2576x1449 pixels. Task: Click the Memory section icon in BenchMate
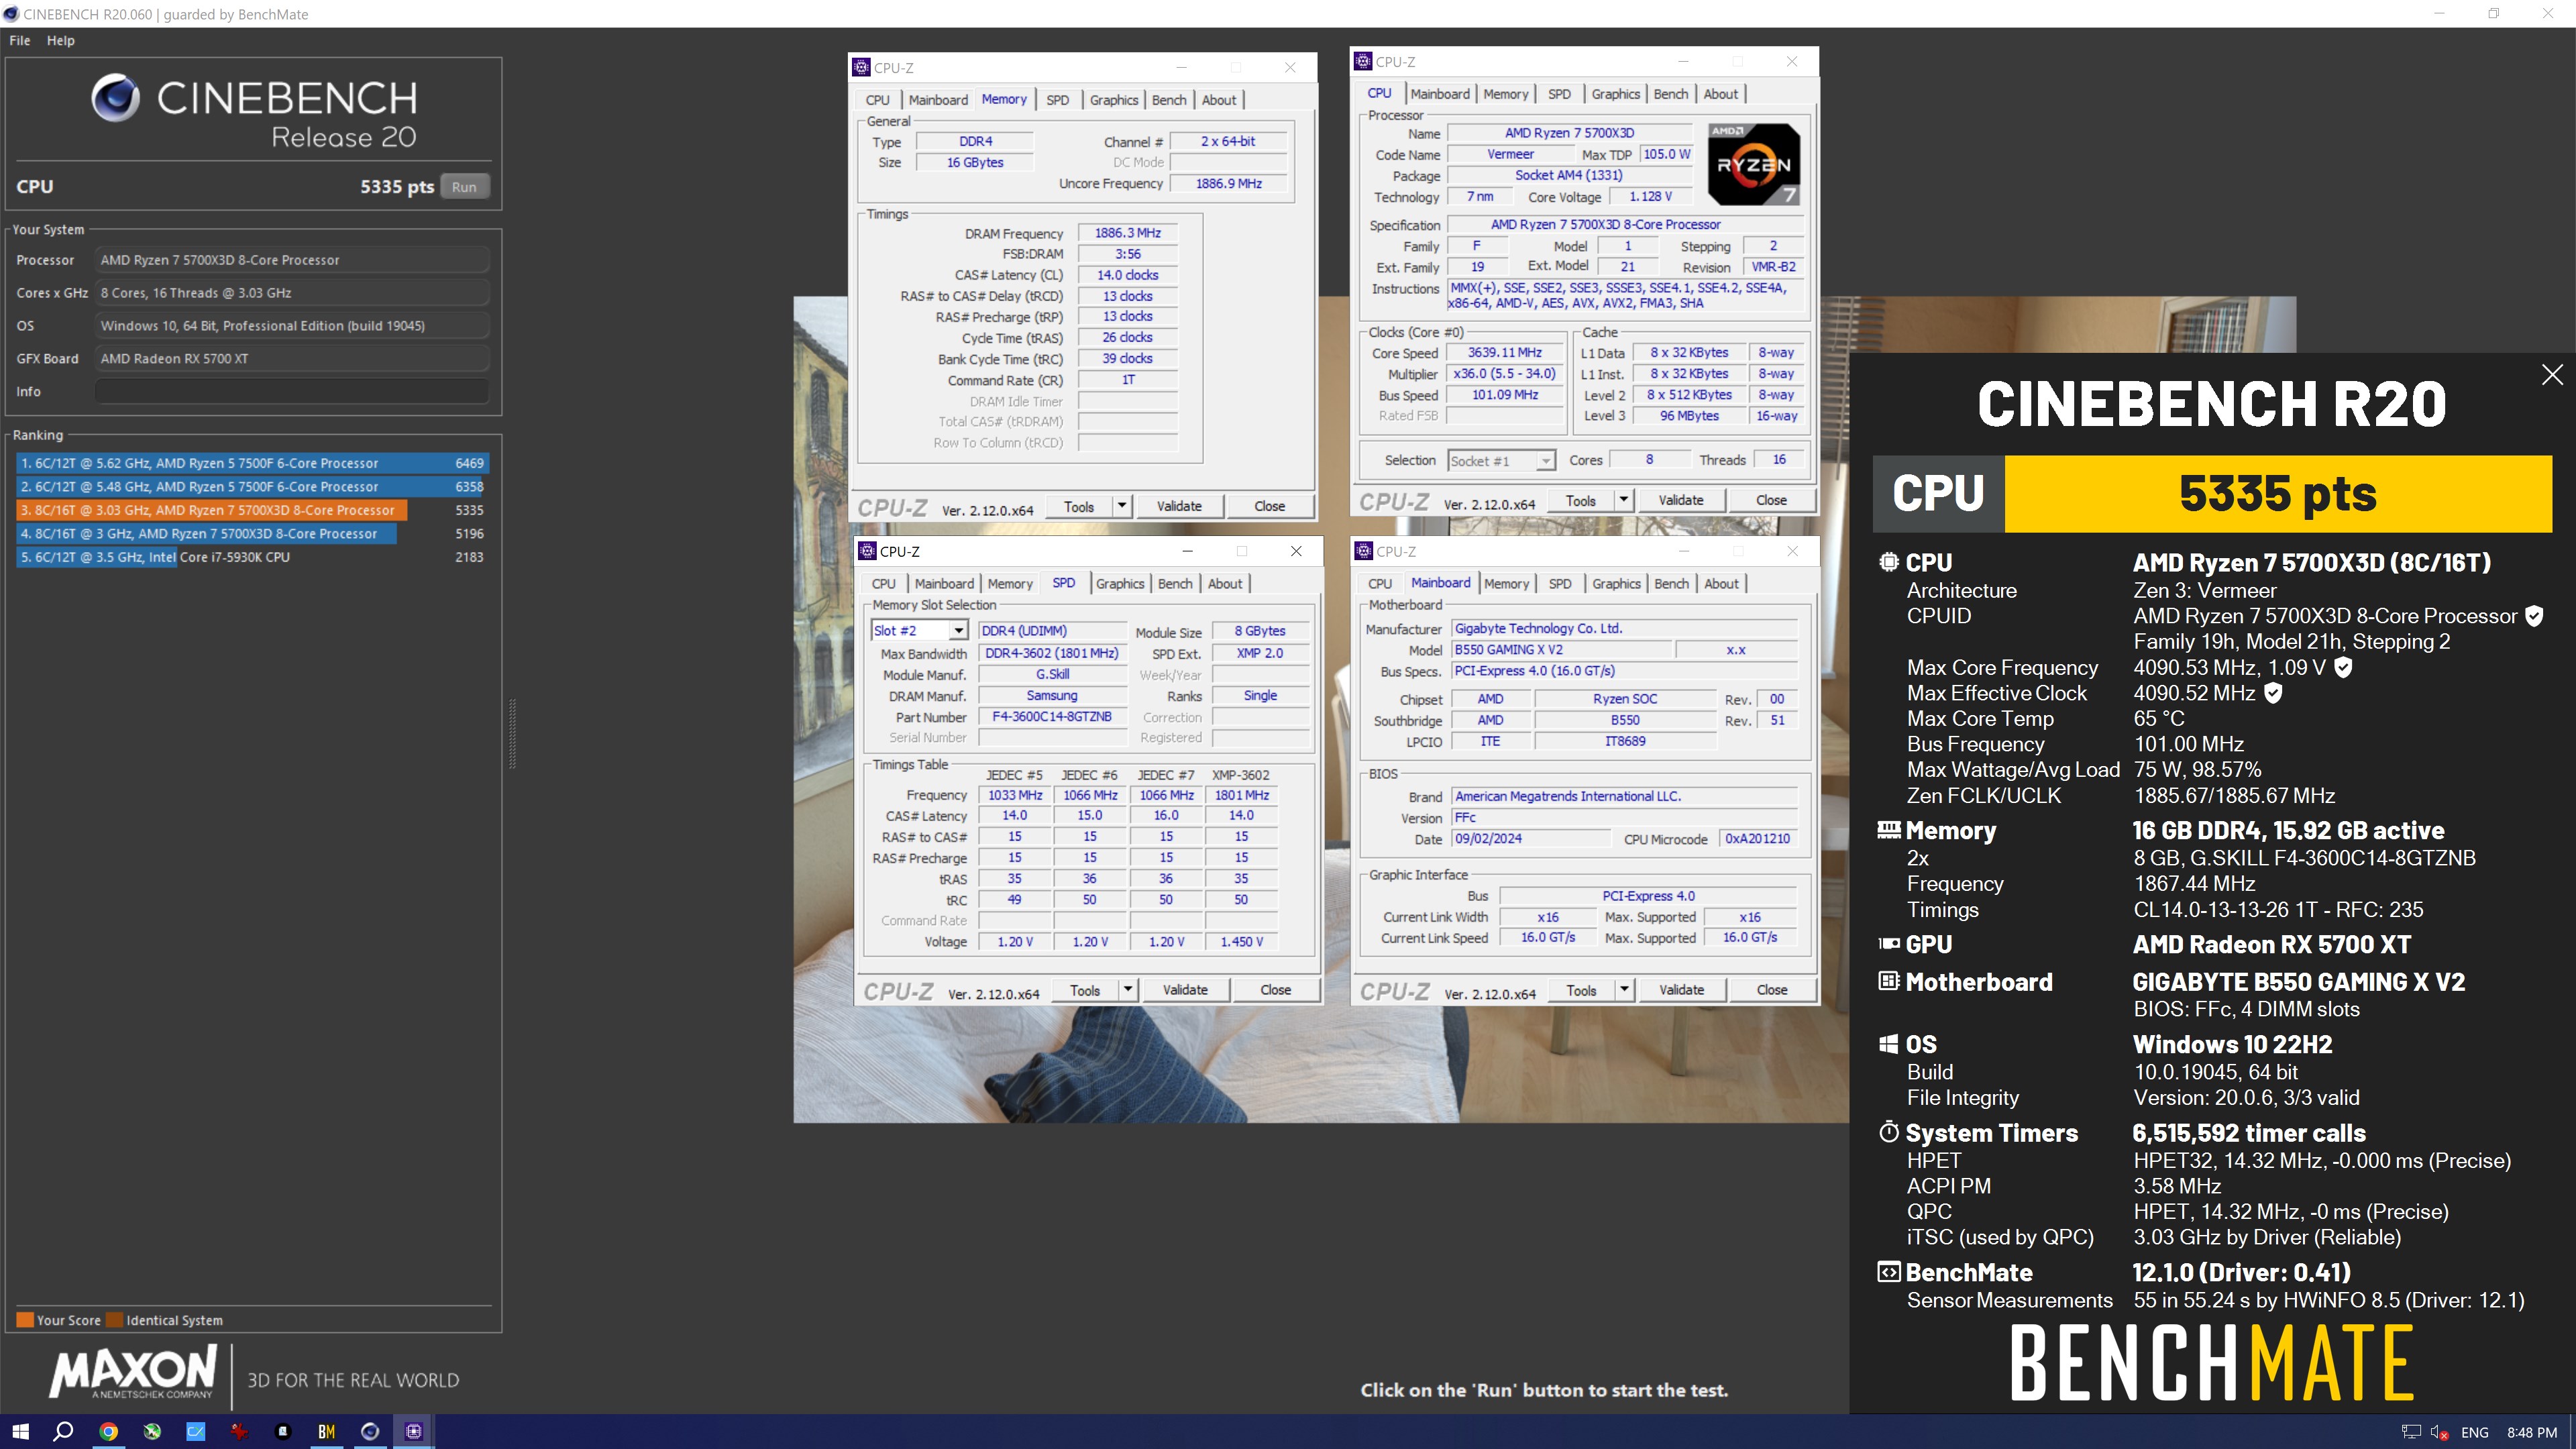tap(1889, 829)
